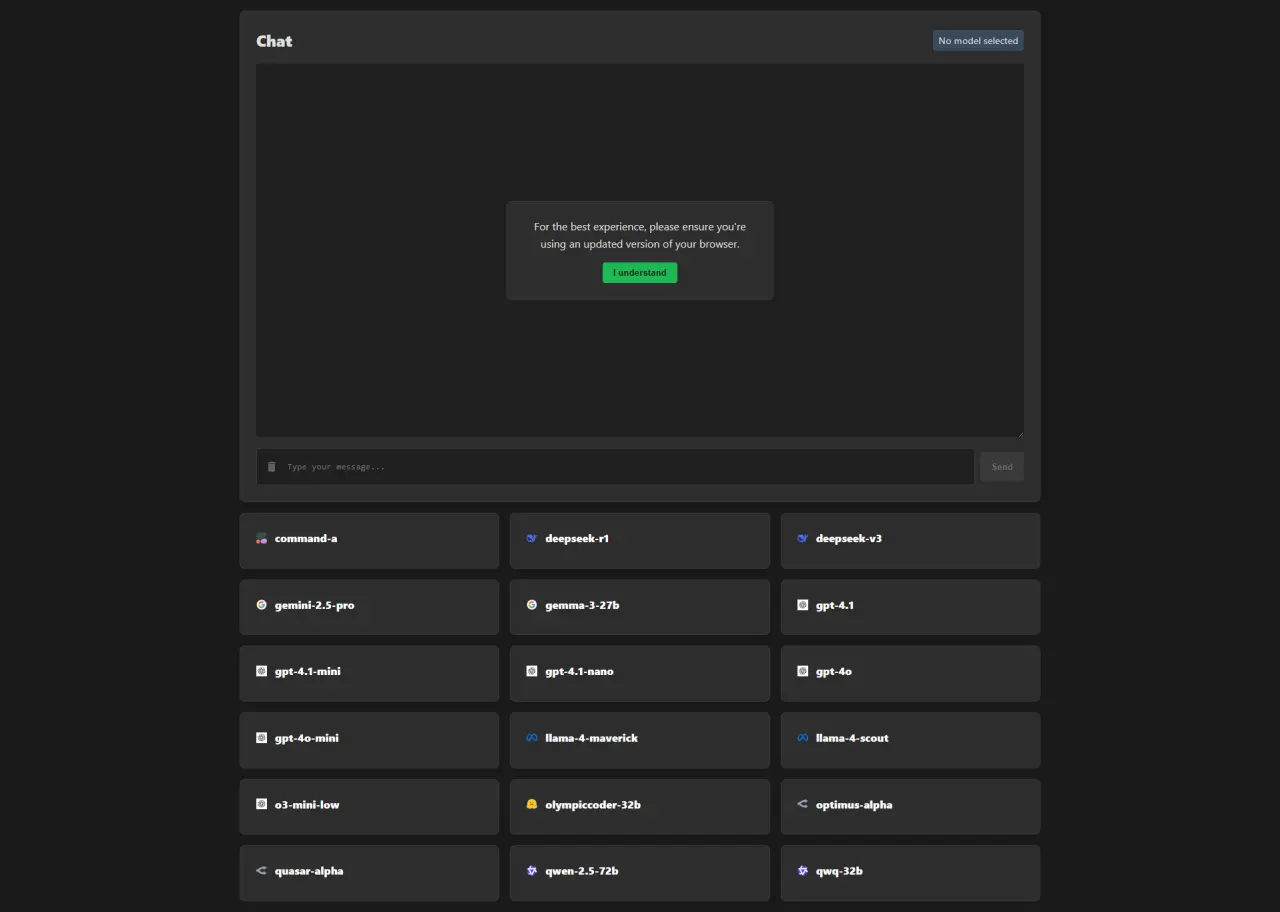1280x912 pixels.
Task: Choose the OpenAI icon beside o3-mini-low
Action: coord(261,805)
